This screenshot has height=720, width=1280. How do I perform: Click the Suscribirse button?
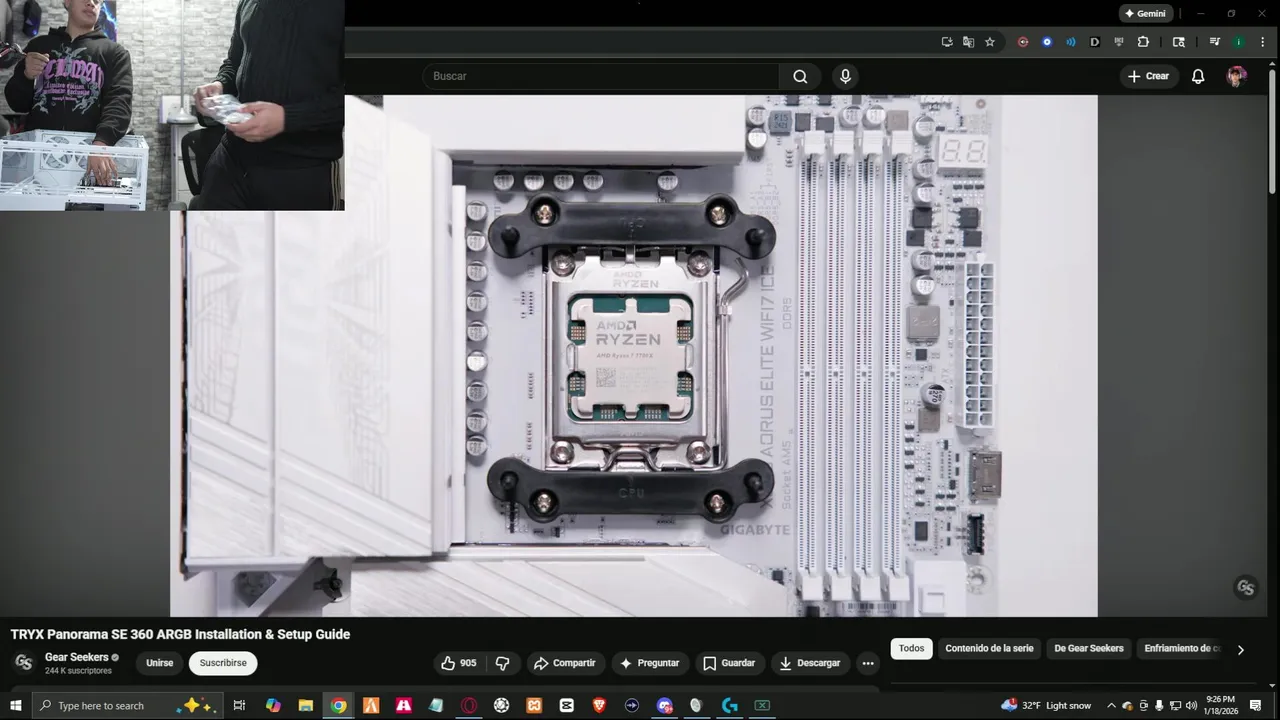click(x=223, y=663)
